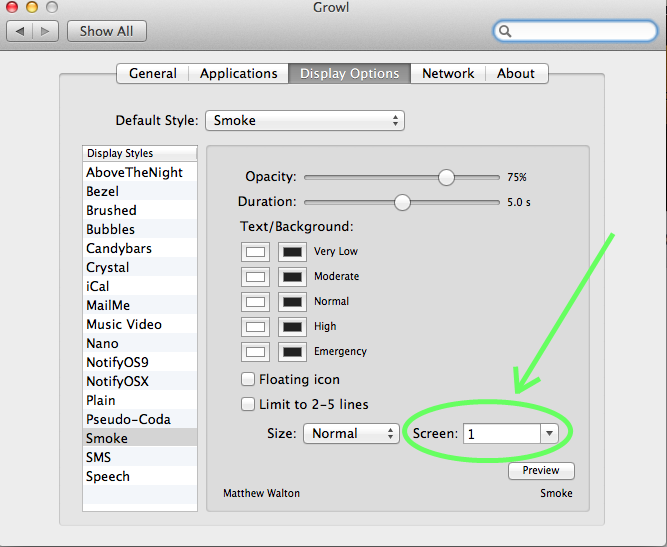This screenshot has width=667, height=547.
Task: Click the Show All button
Action: 107,31
